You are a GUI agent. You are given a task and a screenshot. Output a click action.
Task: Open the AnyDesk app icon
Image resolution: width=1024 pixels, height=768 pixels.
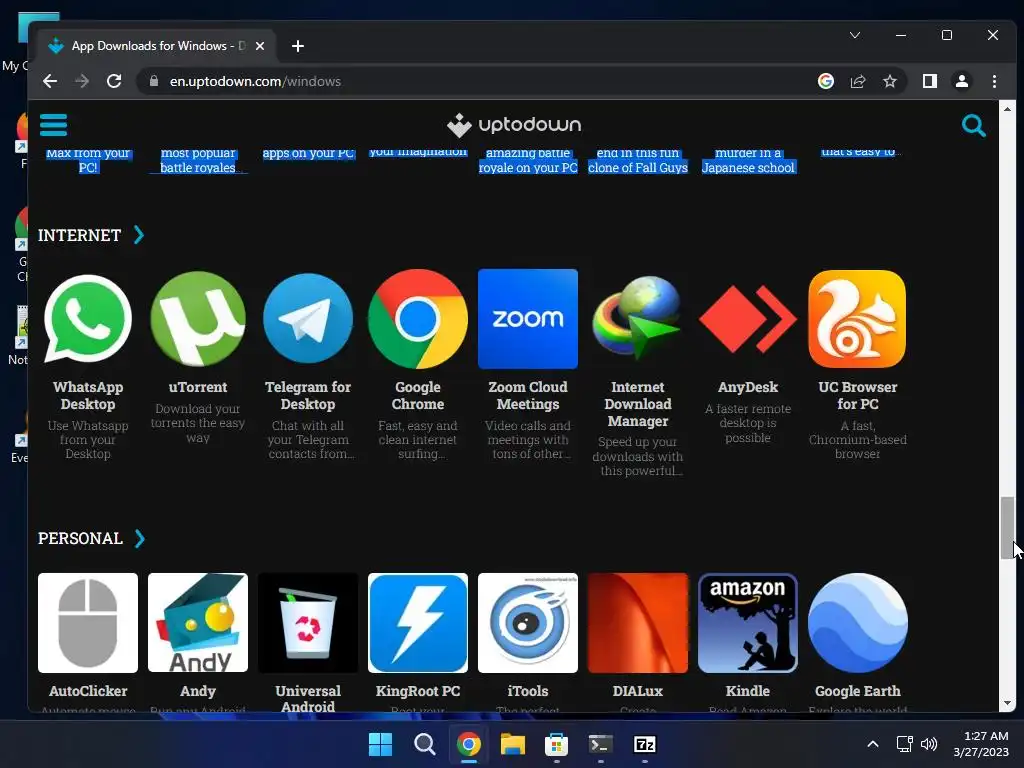[x=748, y=319]
